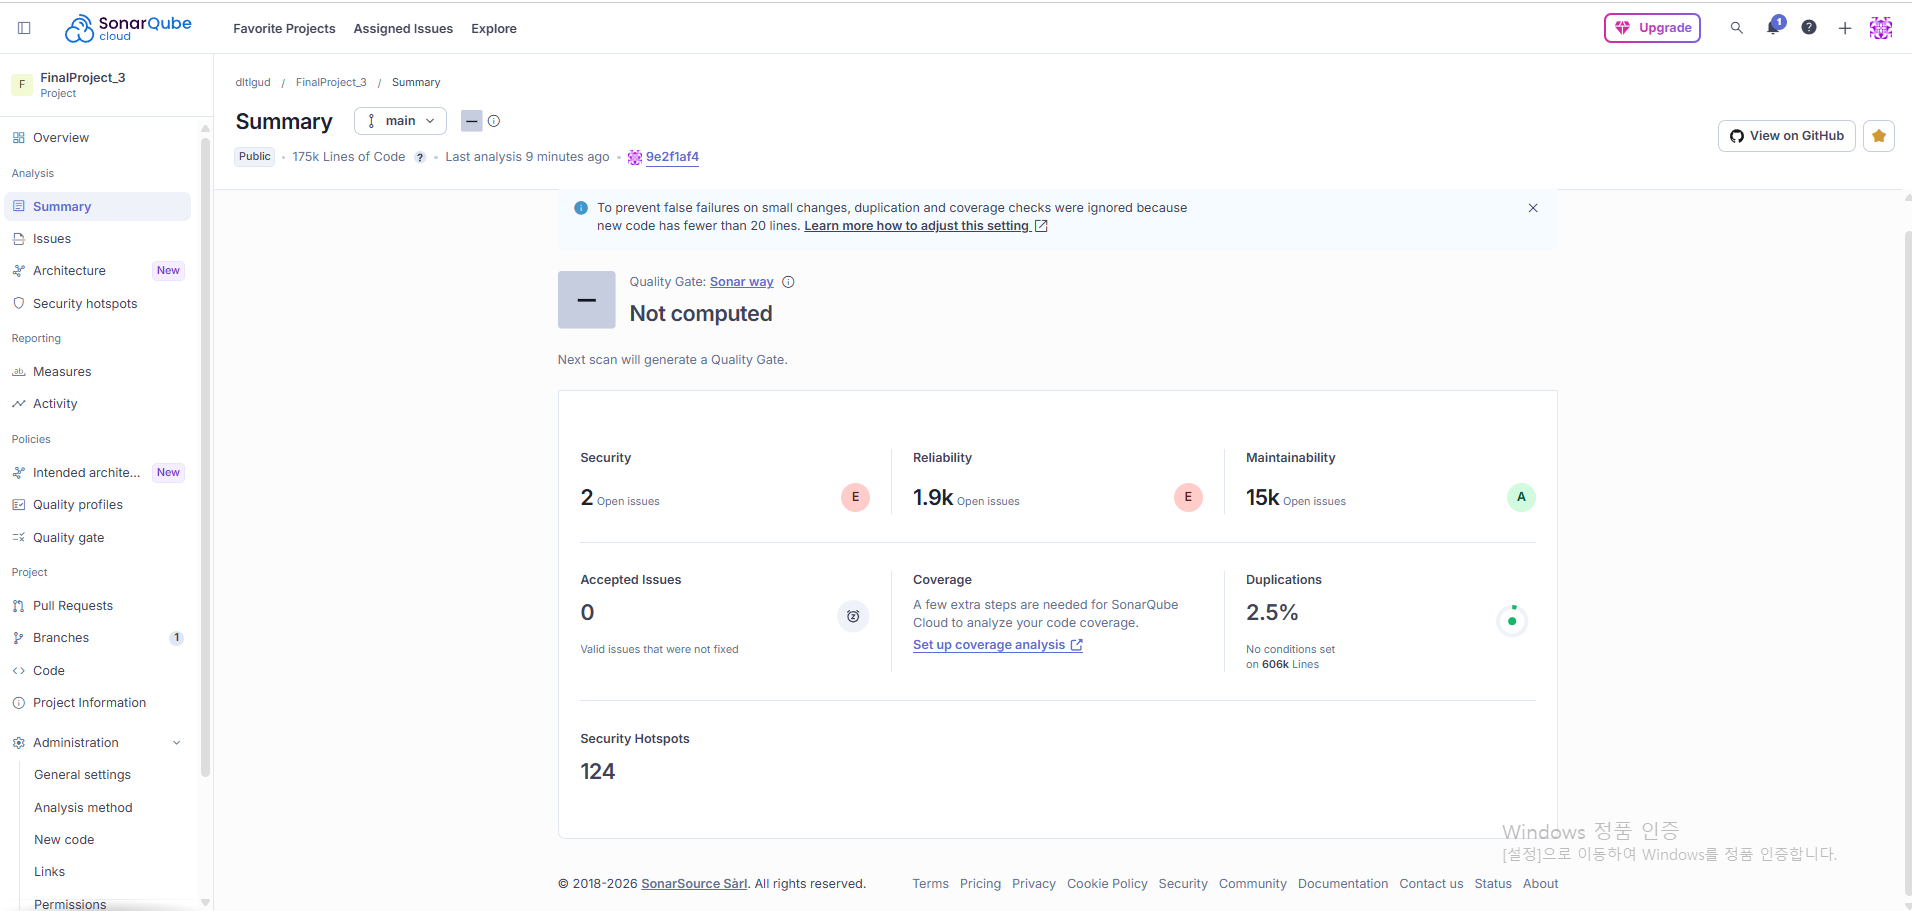This screenshot has width=1912, height=911.
Task: Open Security hotspots in the sidebar
Action: click(97, 304)
